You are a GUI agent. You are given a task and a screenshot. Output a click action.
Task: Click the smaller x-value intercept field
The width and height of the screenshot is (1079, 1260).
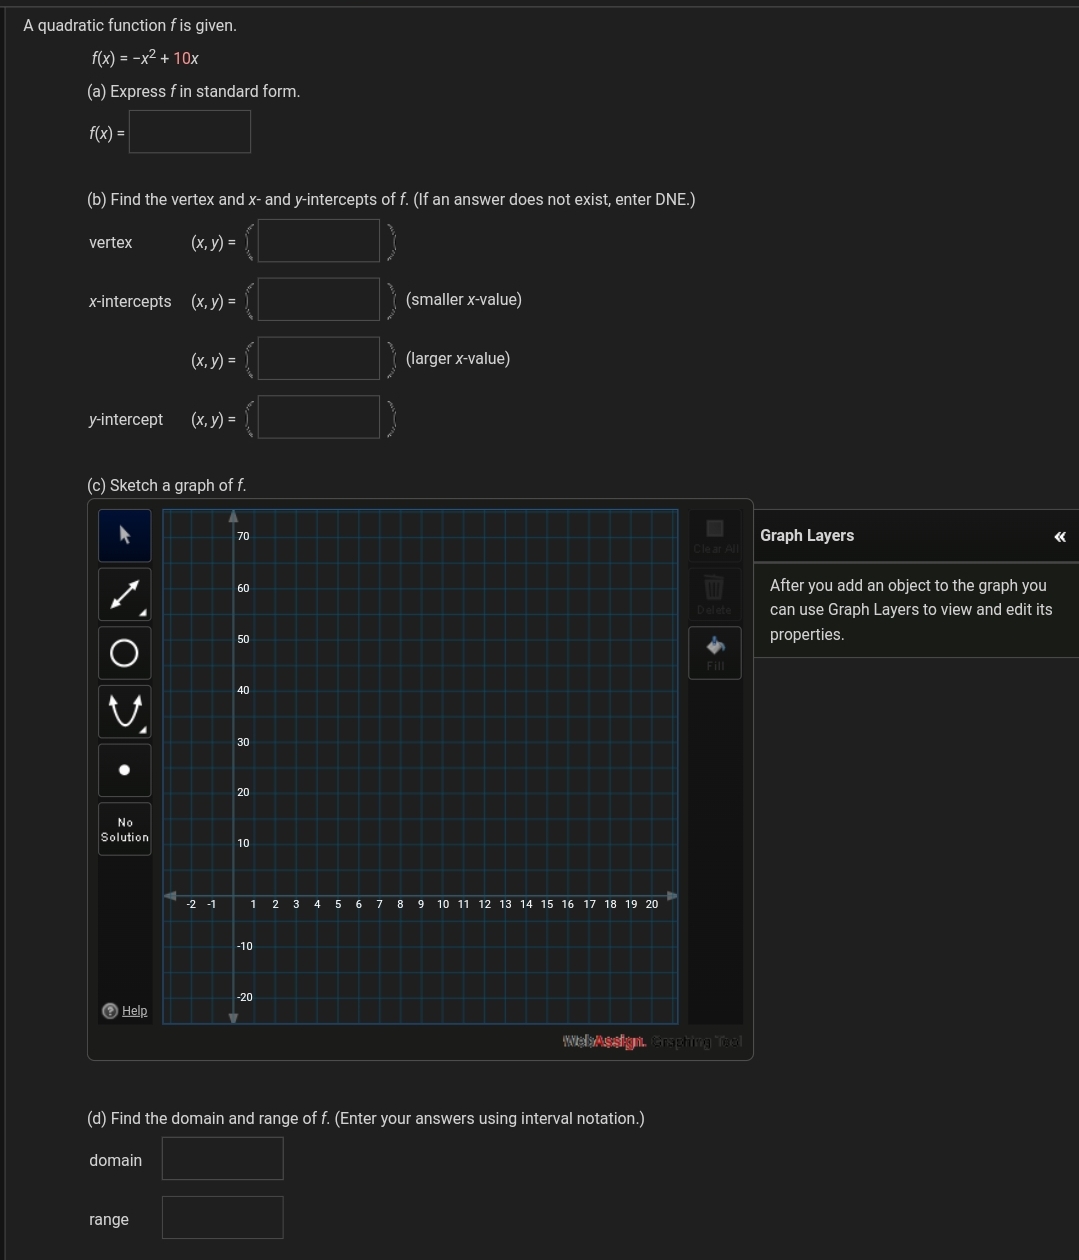(x=319, y=300)
